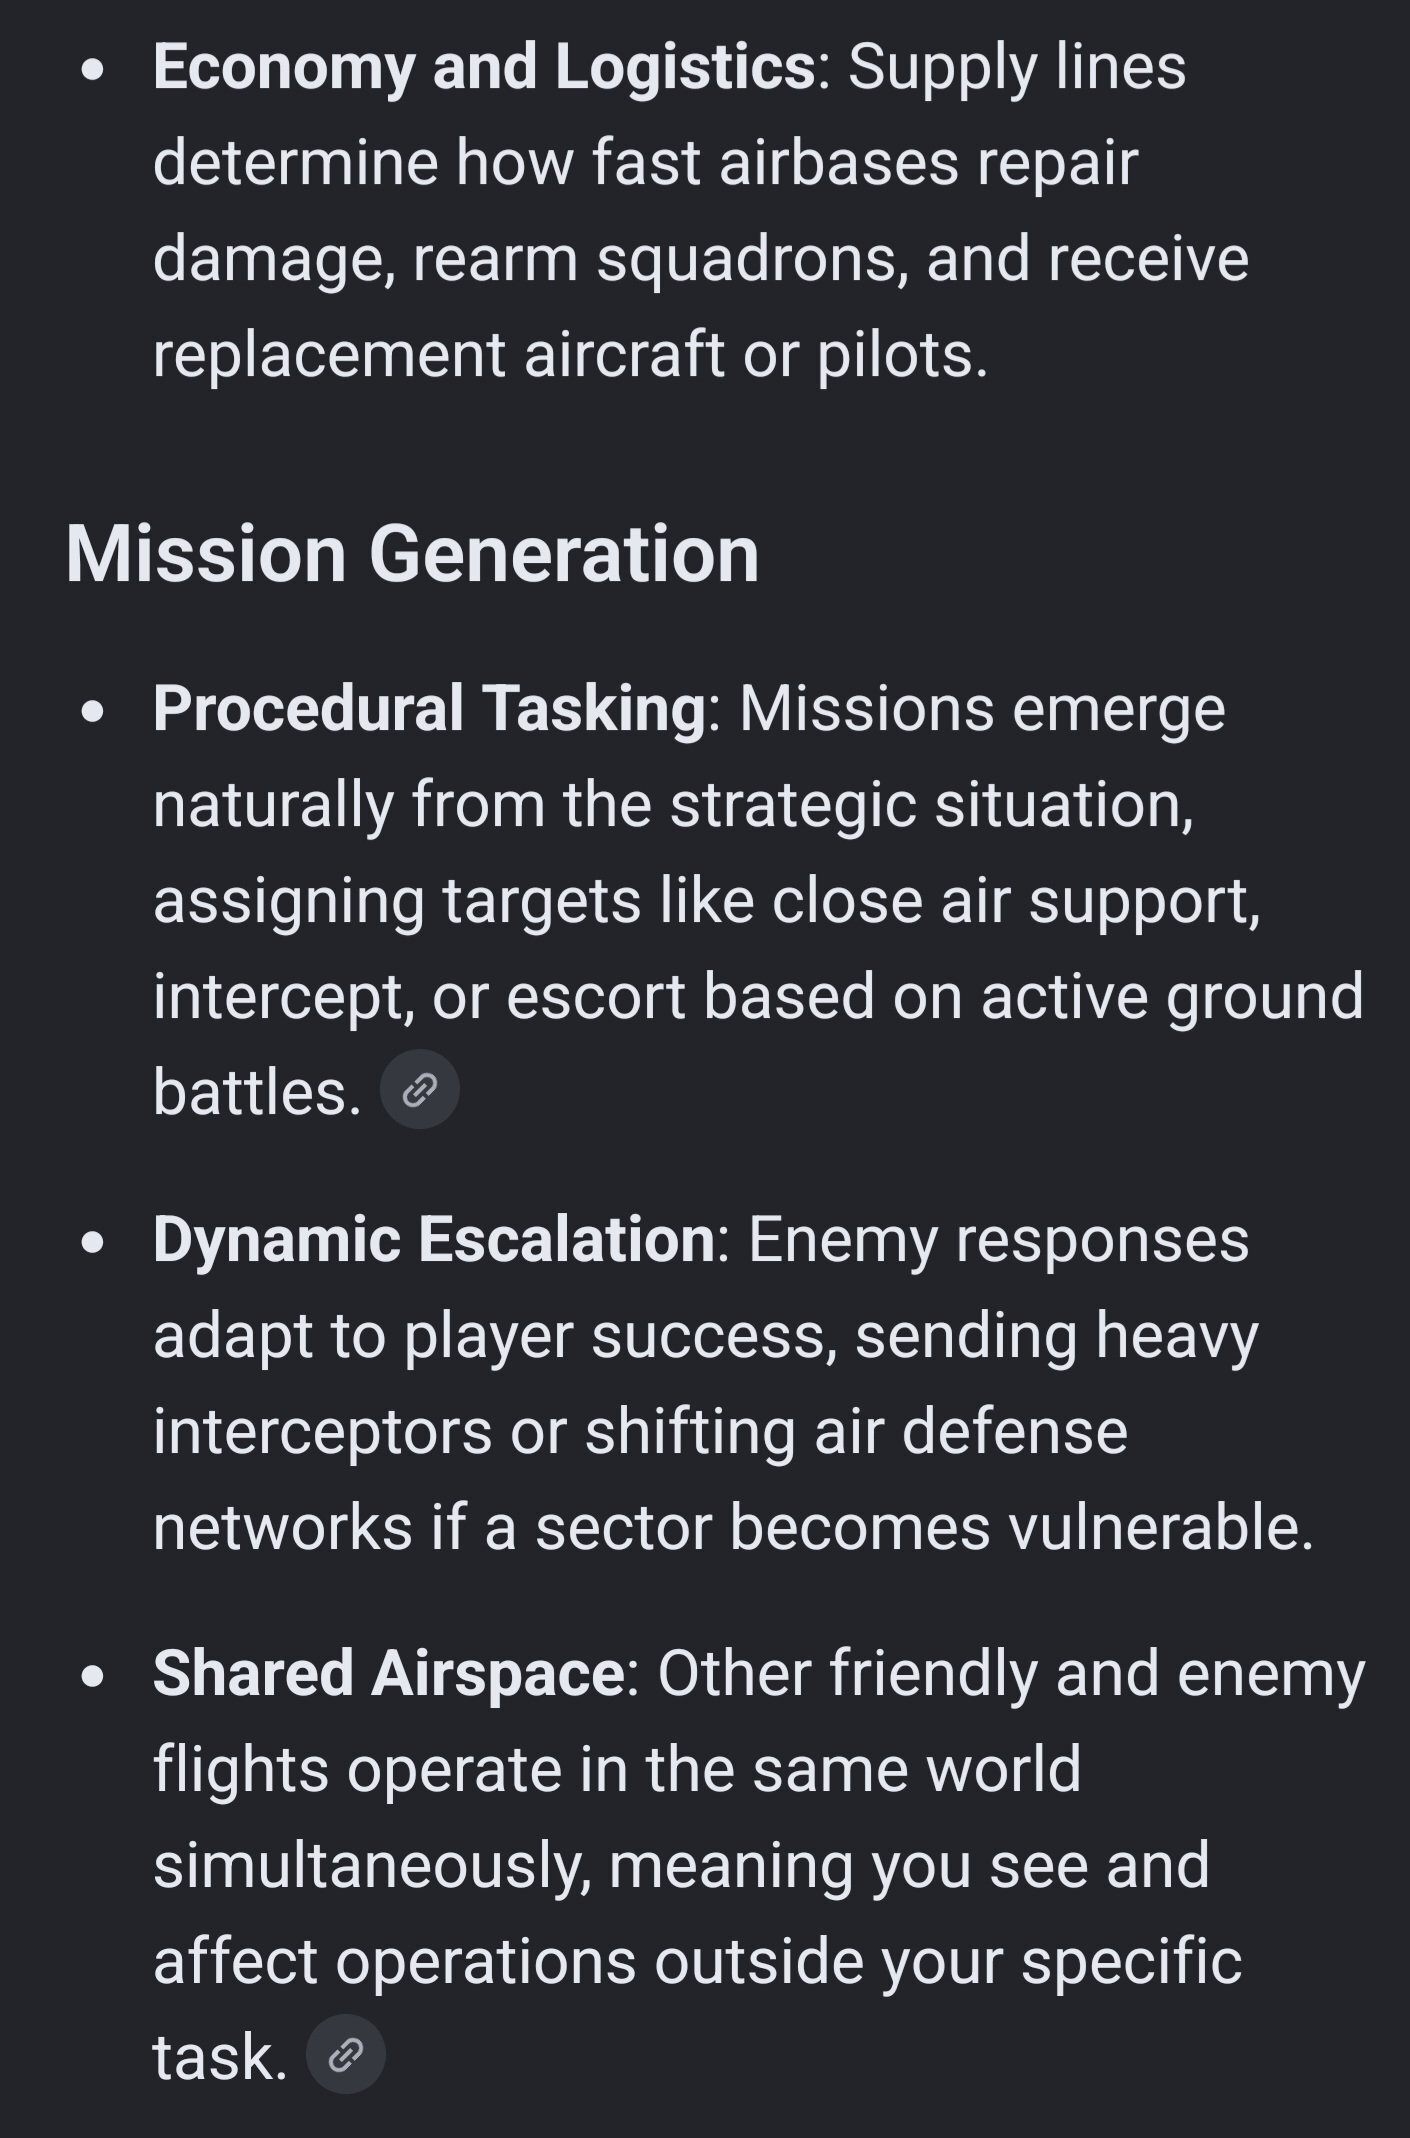Click the bullet before Dynamic Escalation
The image size is (1410, 2138).
coord(93,1242)
